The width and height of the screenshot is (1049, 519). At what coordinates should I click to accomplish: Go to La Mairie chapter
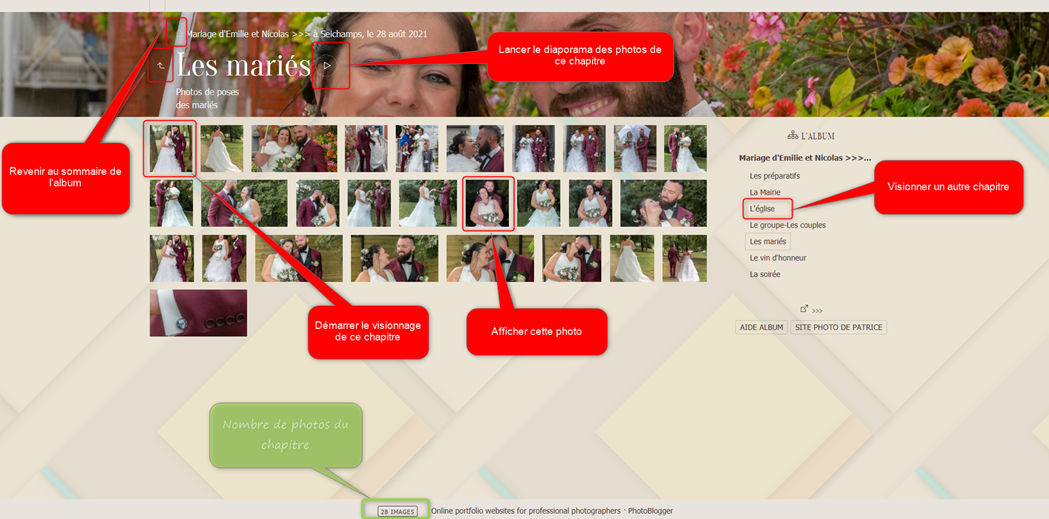(x=765, y=192)
